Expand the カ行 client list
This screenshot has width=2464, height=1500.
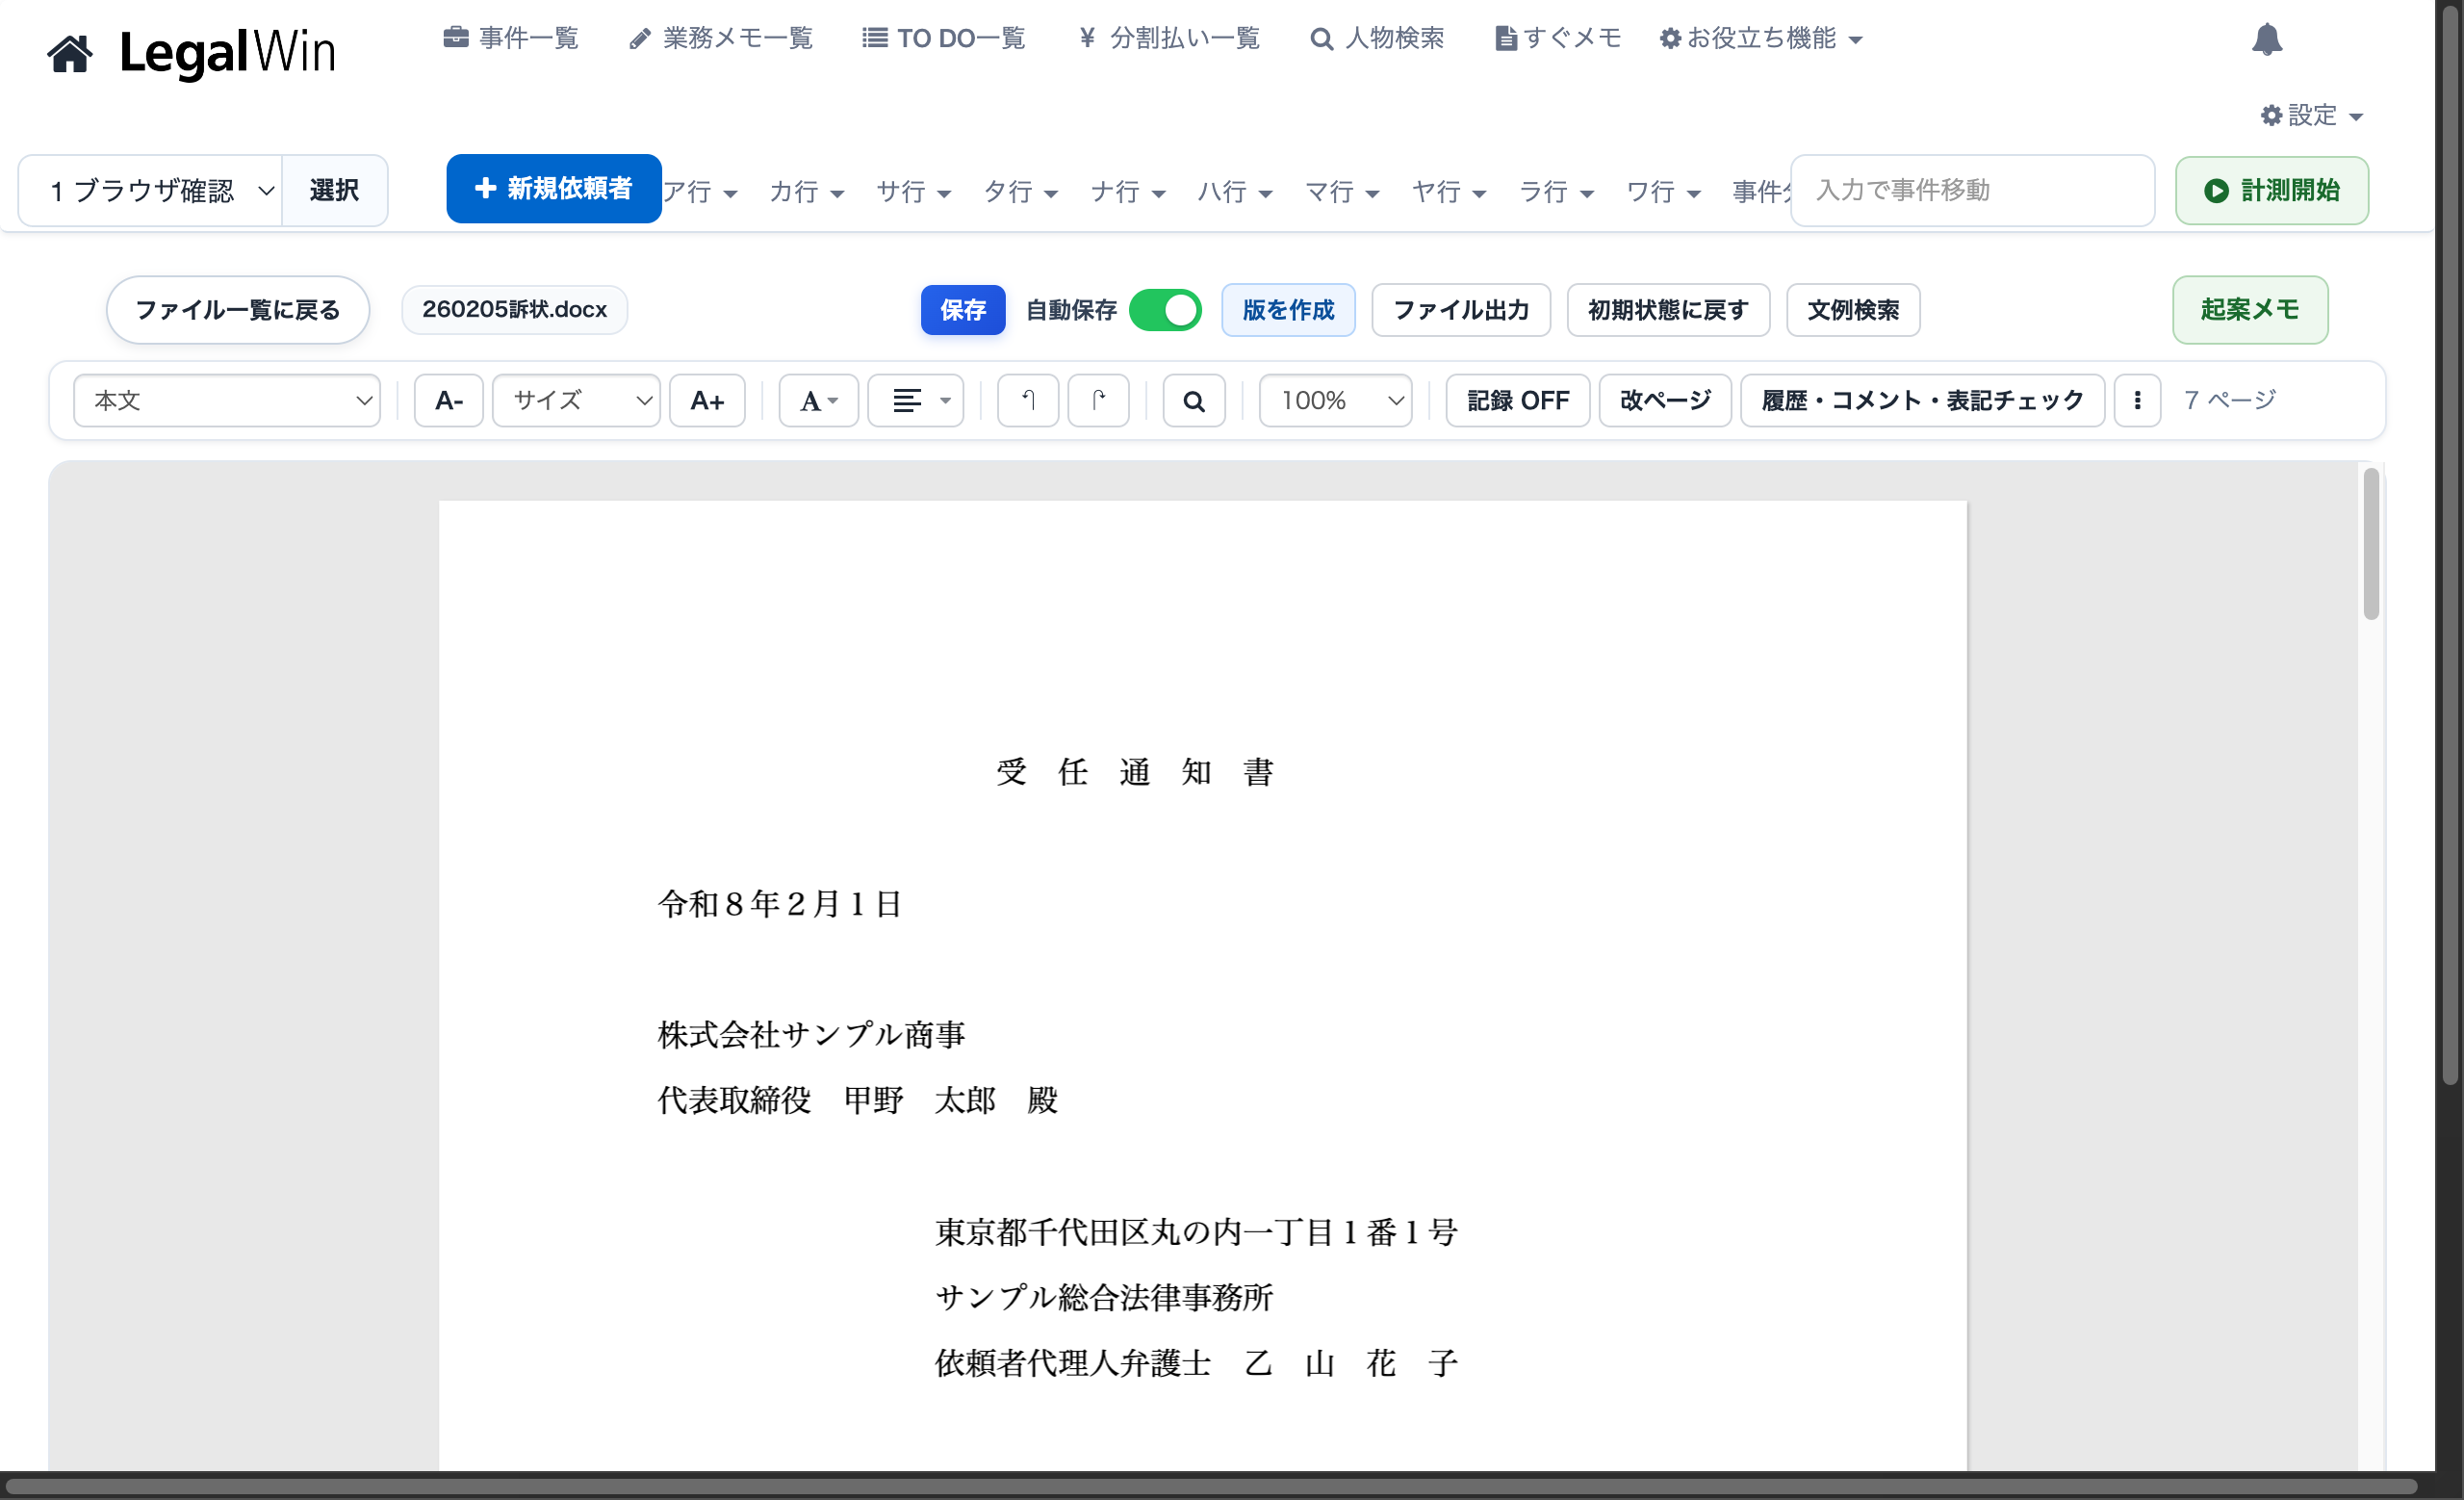pyautogui.click(x=806, y=191)
